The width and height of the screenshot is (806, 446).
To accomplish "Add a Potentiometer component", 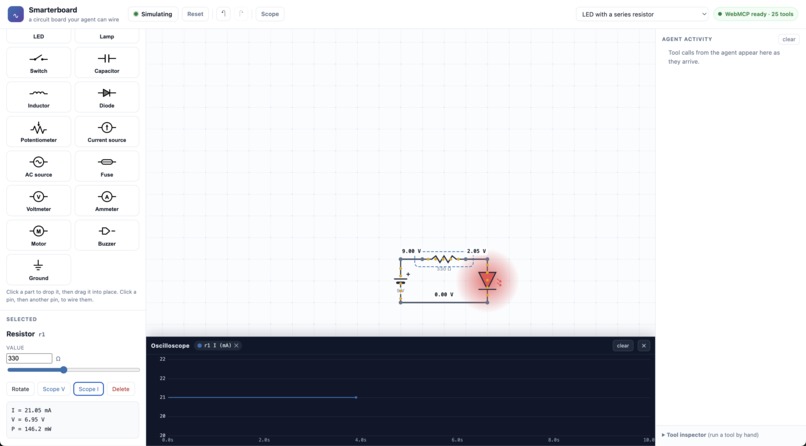I will point(39,132).
